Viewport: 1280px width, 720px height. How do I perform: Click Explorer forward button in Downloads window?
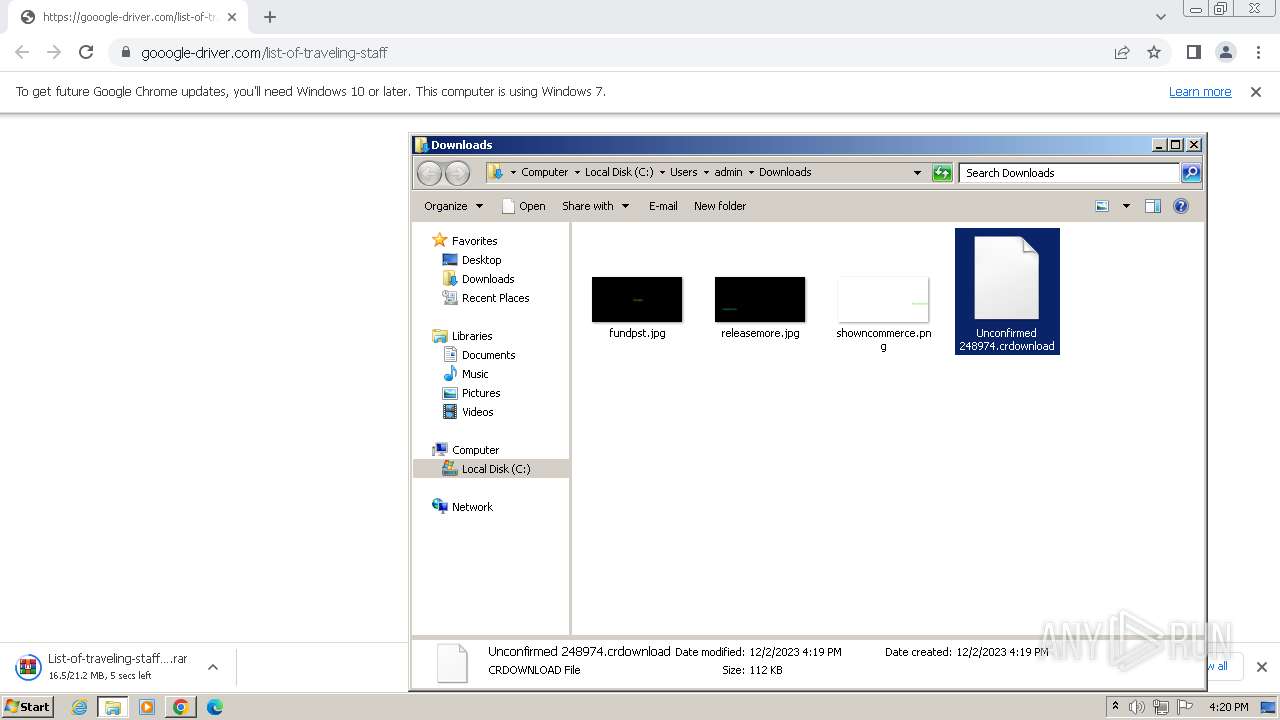(457, 173)
